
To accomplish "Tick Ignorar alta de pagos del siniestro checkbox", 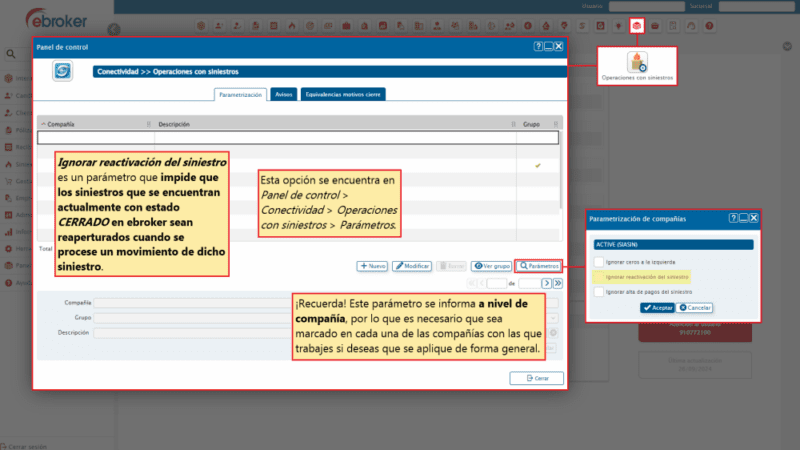I will click(598, 292).
